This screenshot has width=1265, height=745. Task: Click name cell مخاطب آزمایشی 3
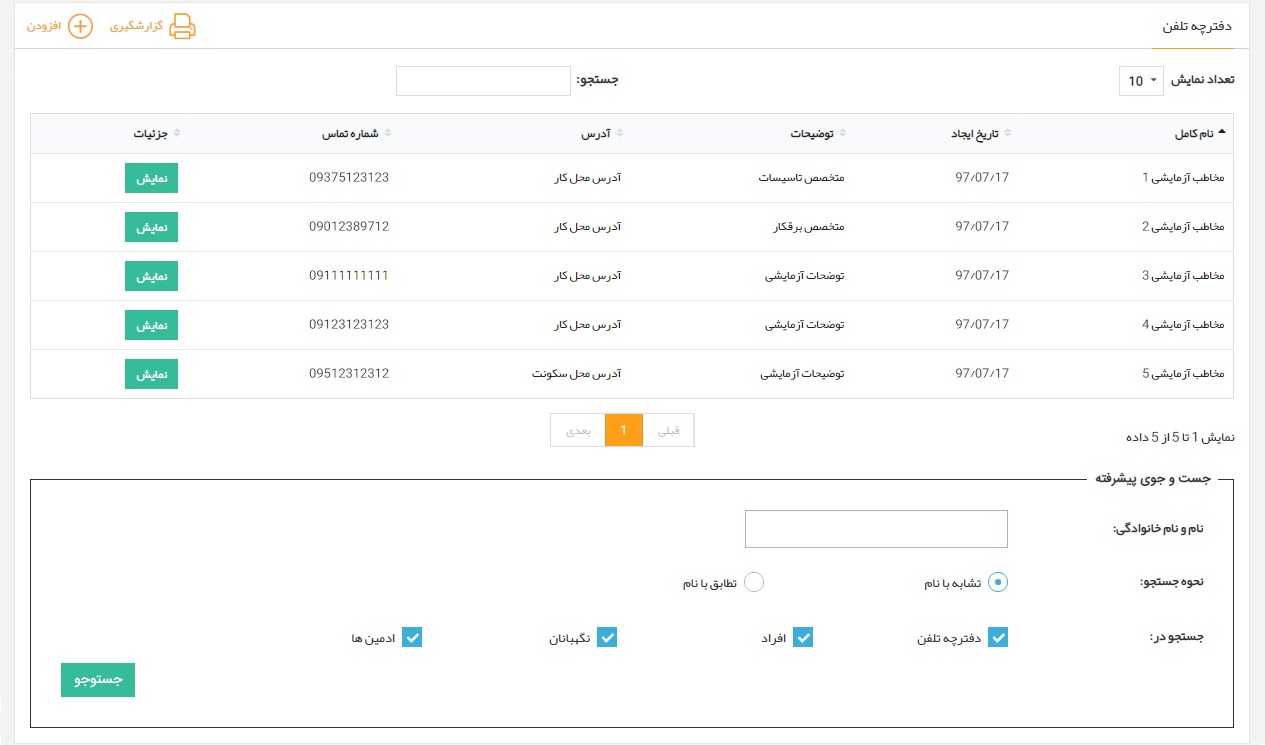pyautogui.click(x=1183, y=276)
